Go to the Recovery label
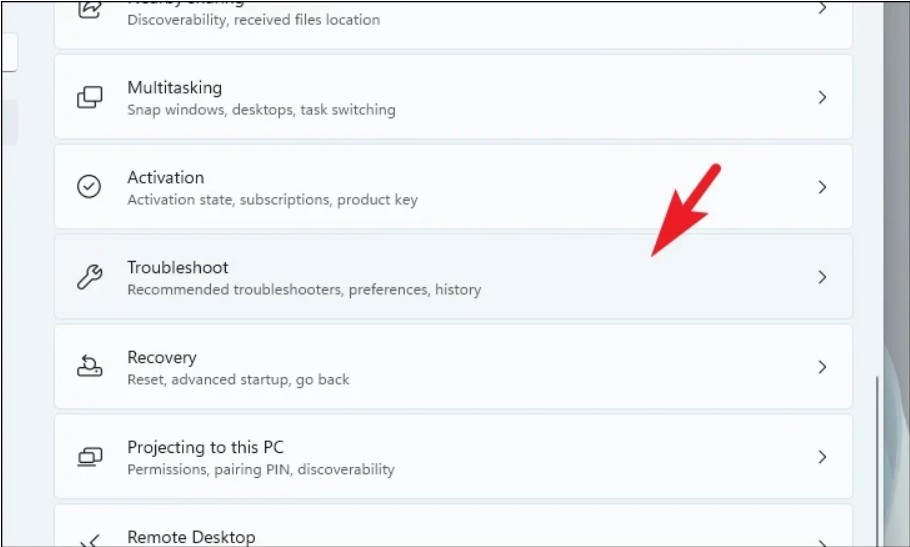 click(161, 358)
